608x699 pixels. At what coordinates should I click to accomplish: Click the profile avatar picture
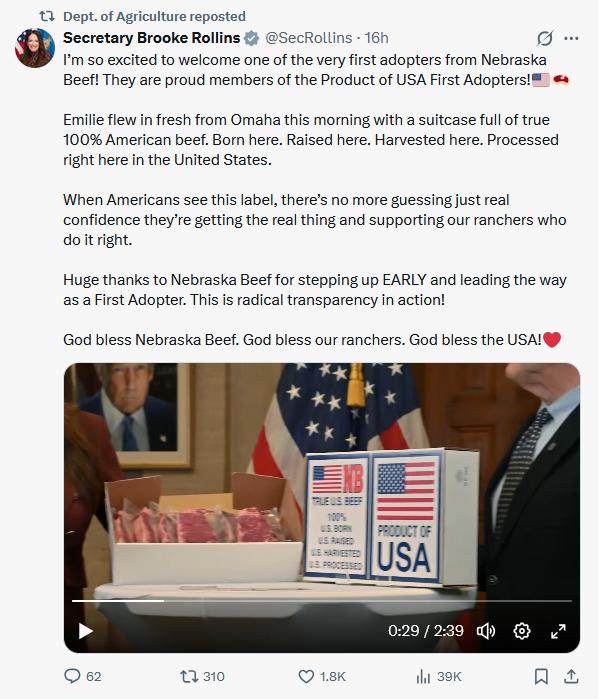pyautogui.click(x=35, y=48)
